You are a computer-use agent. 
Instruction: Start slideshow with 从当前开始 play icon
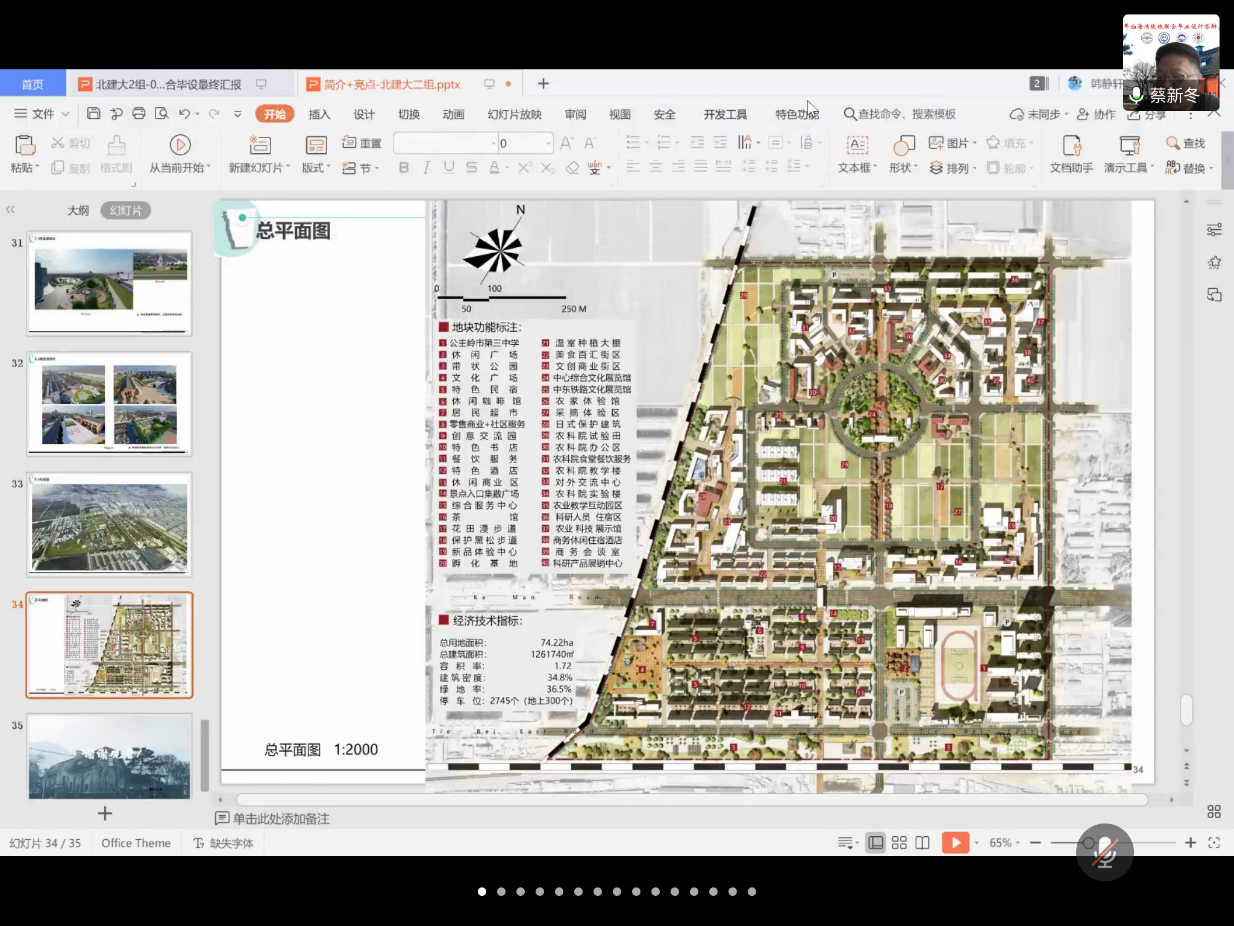pos(180,145)
